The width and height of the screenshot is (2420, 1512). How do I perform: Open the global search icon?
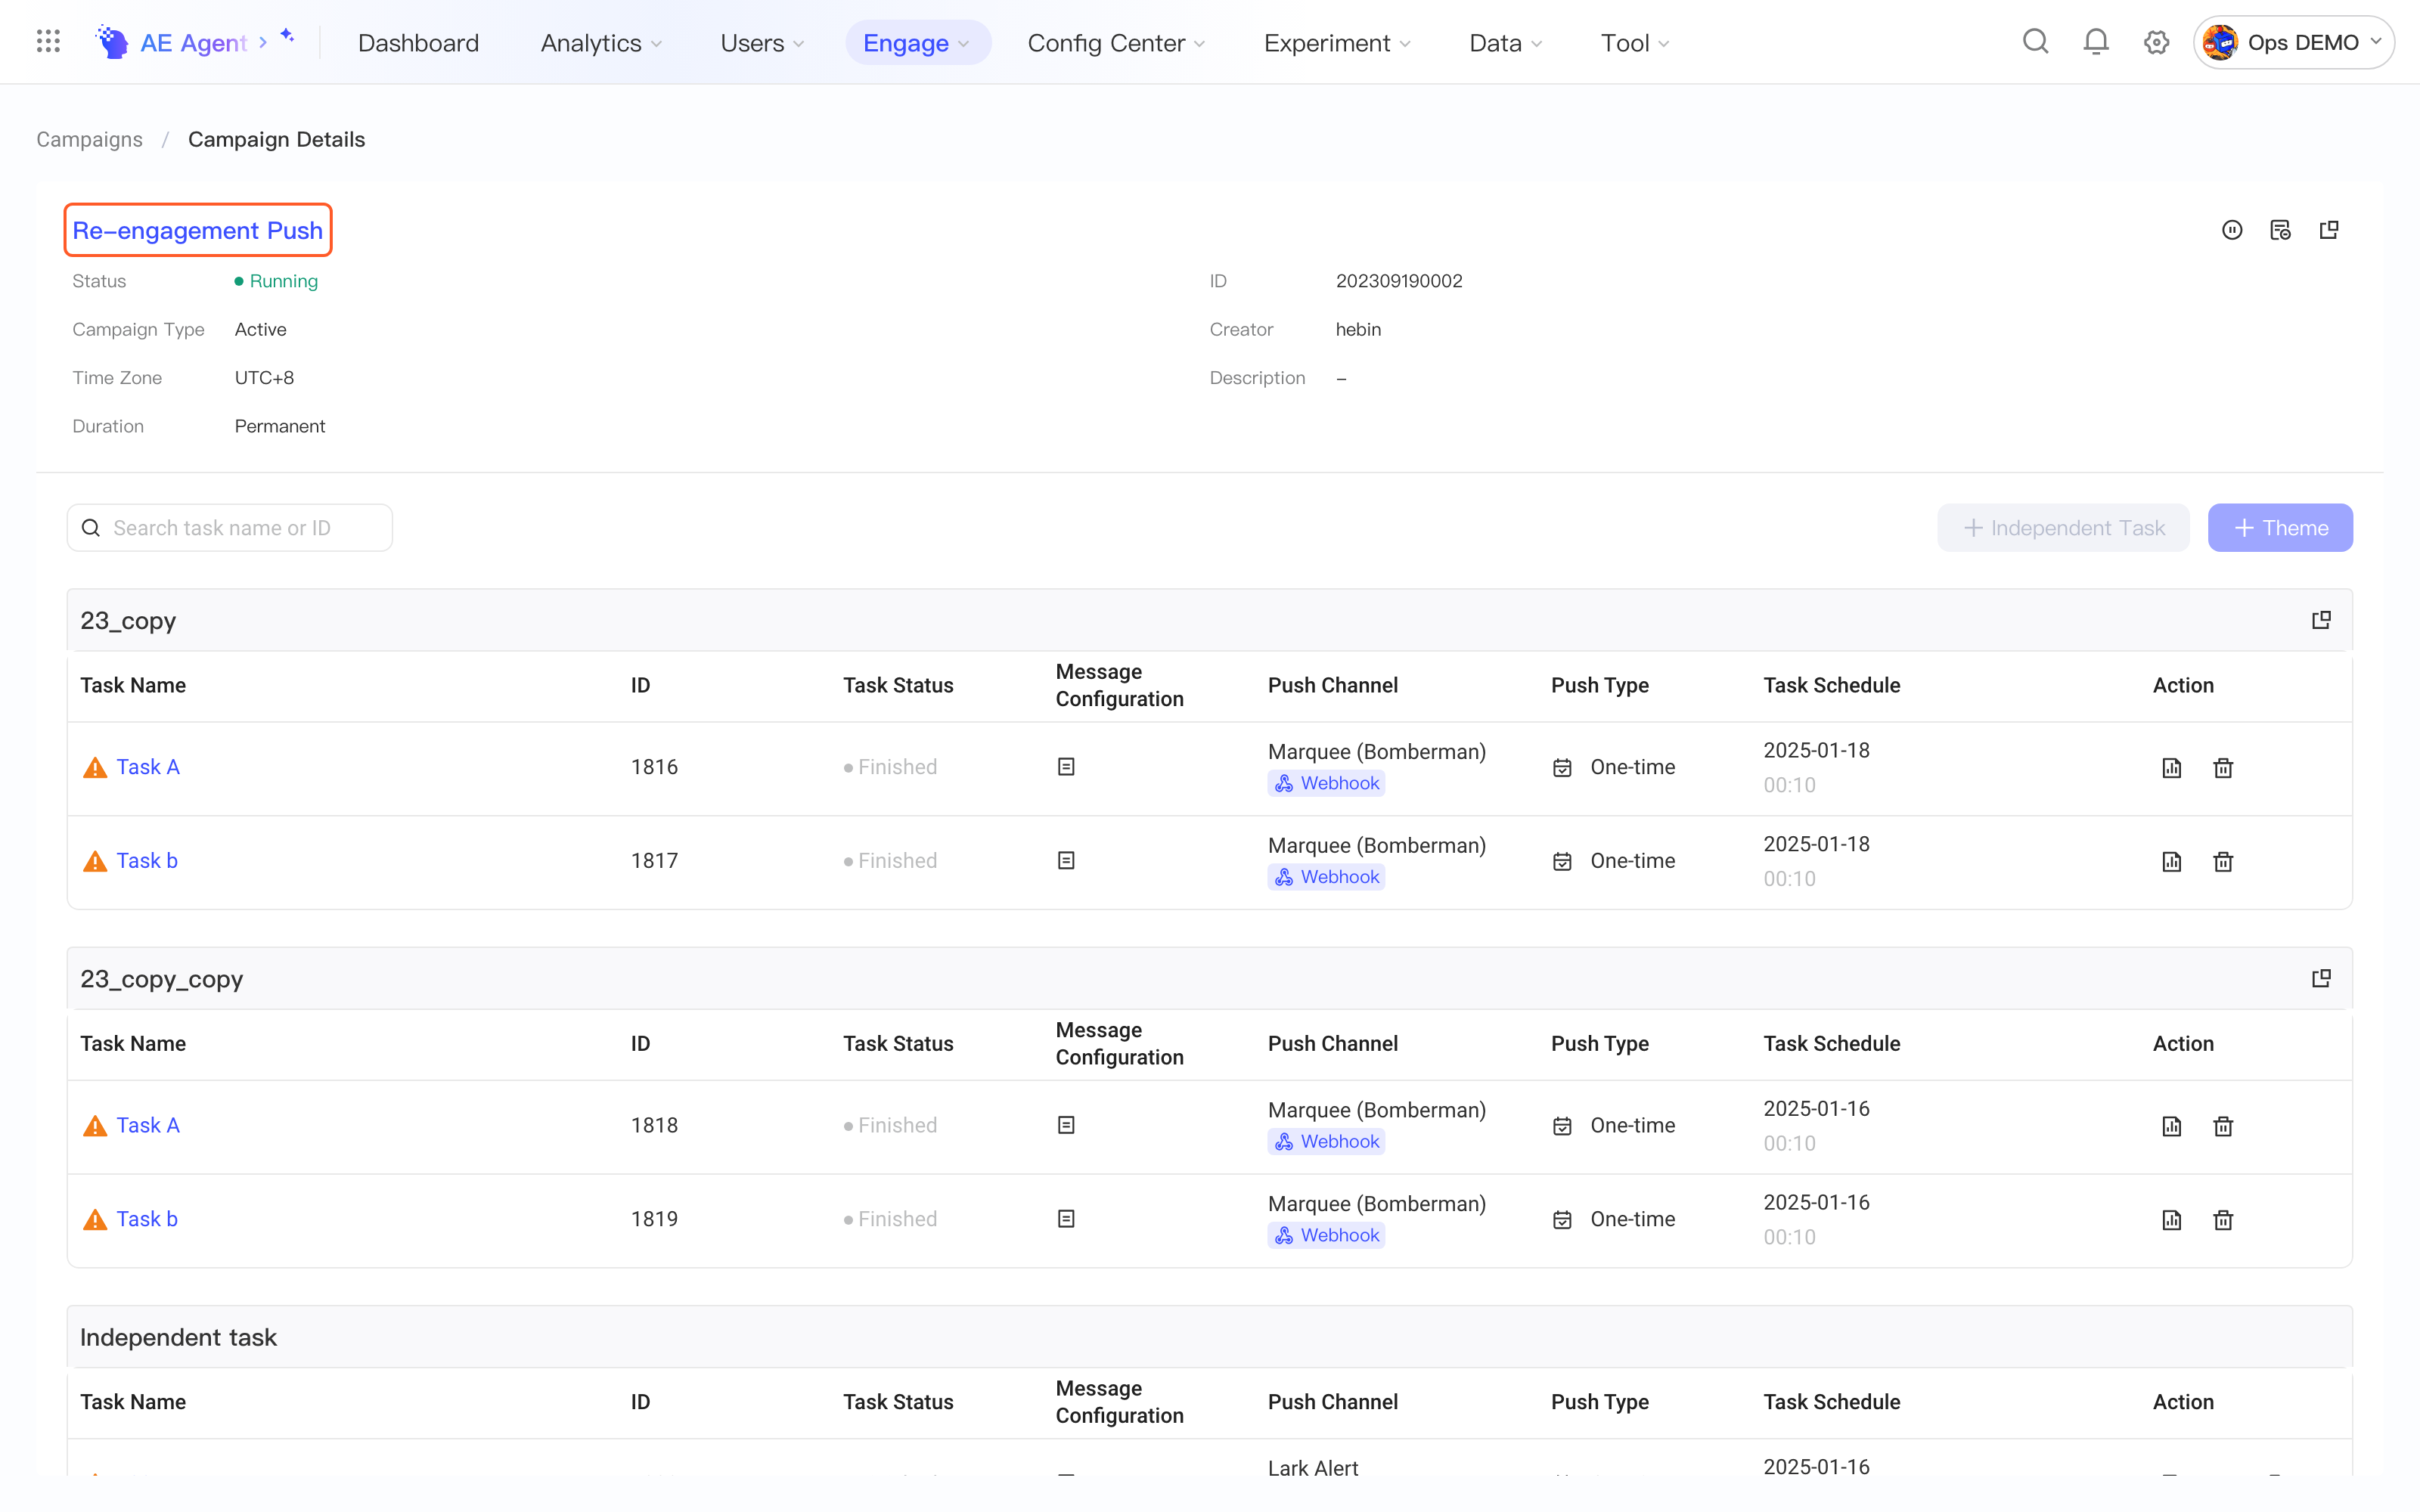pos(2035,42)
